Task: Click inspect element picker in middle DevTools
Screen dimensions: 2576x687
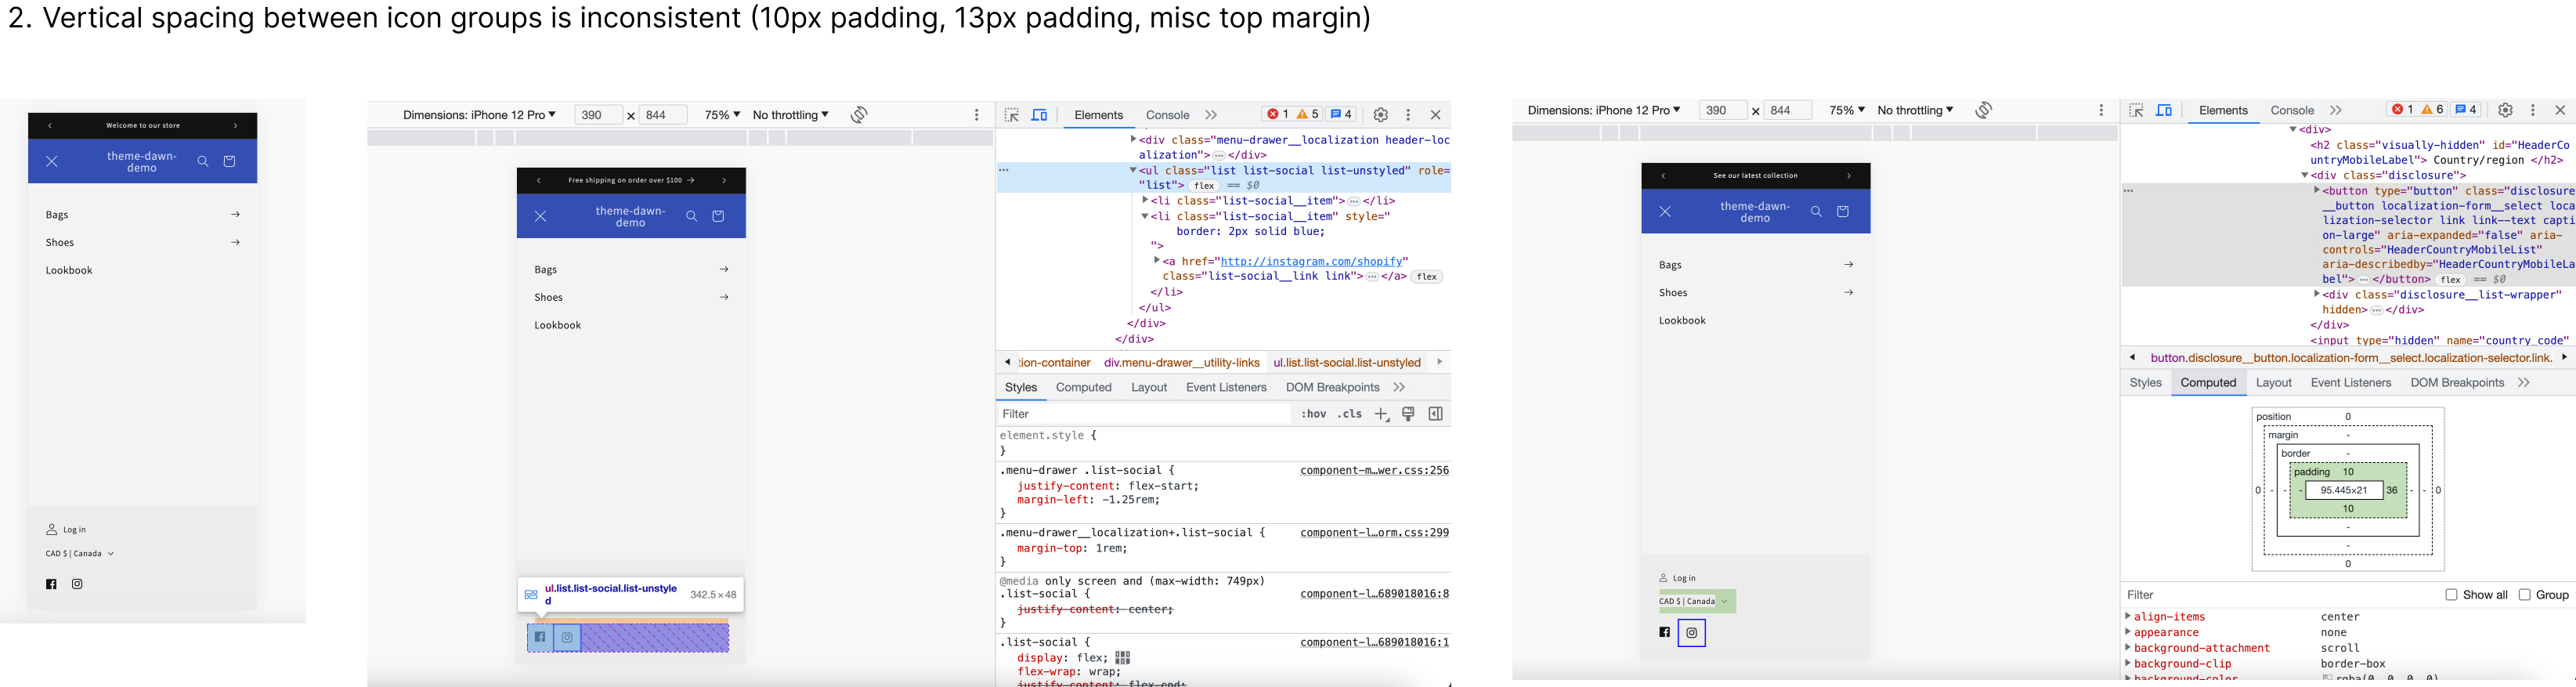Action: [1011, 115]
